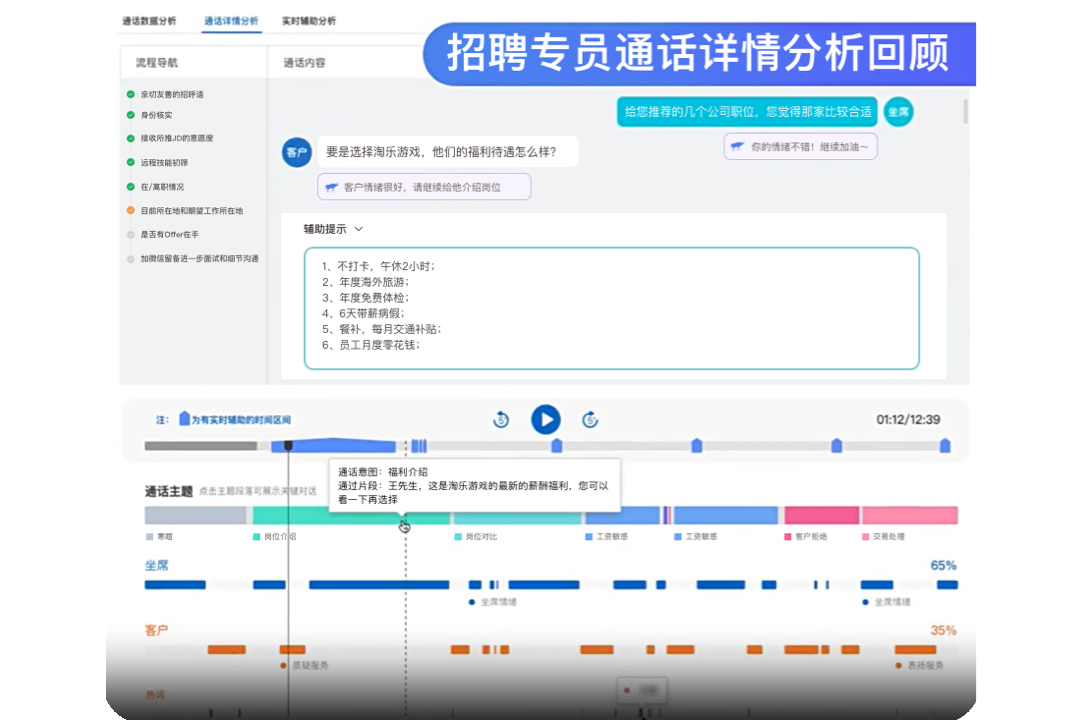Click hint line 年度海外旅游

coord(366,282)
